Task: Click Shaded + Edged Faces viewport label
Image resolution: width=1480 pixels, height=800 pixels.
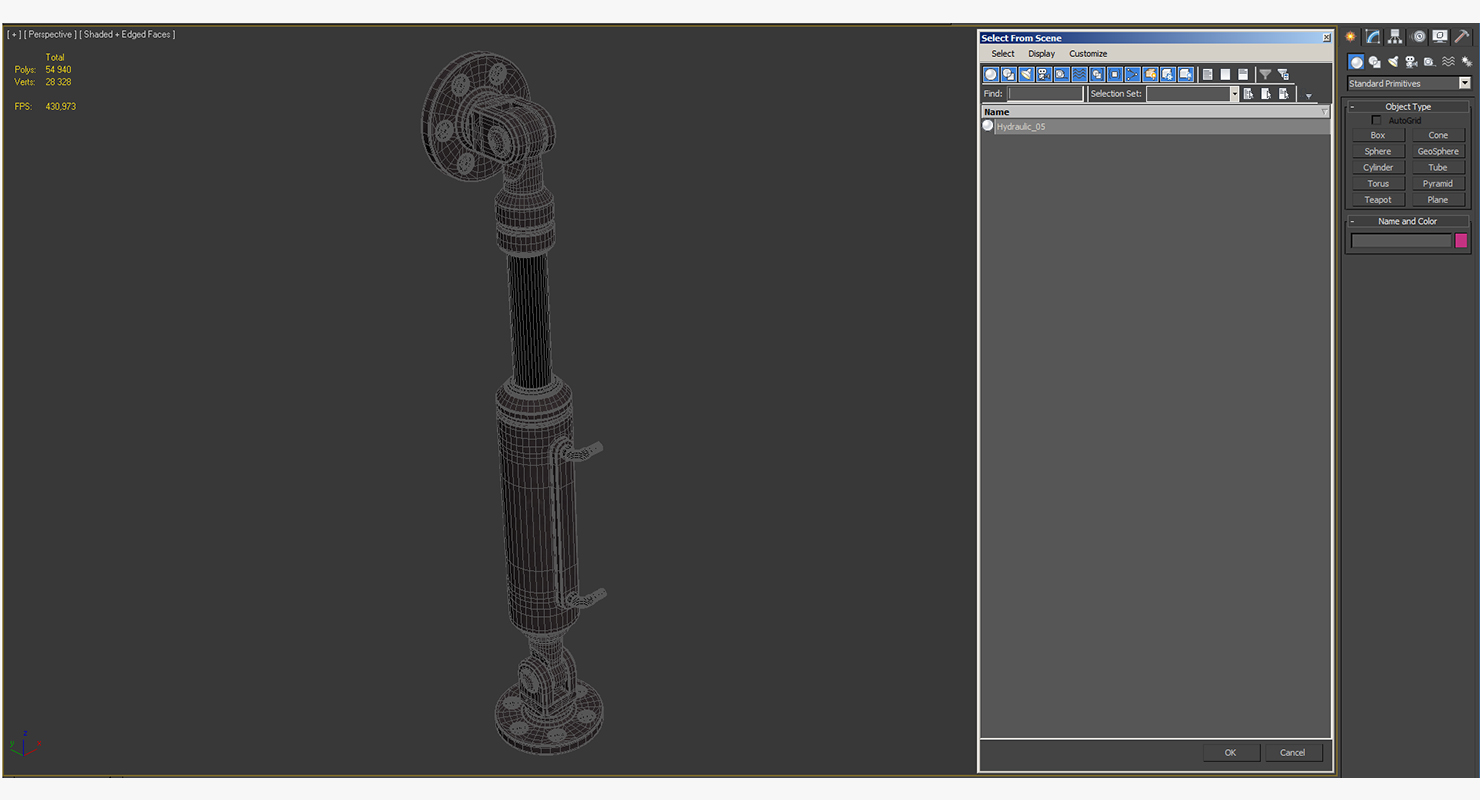Action: pos(127,34)
